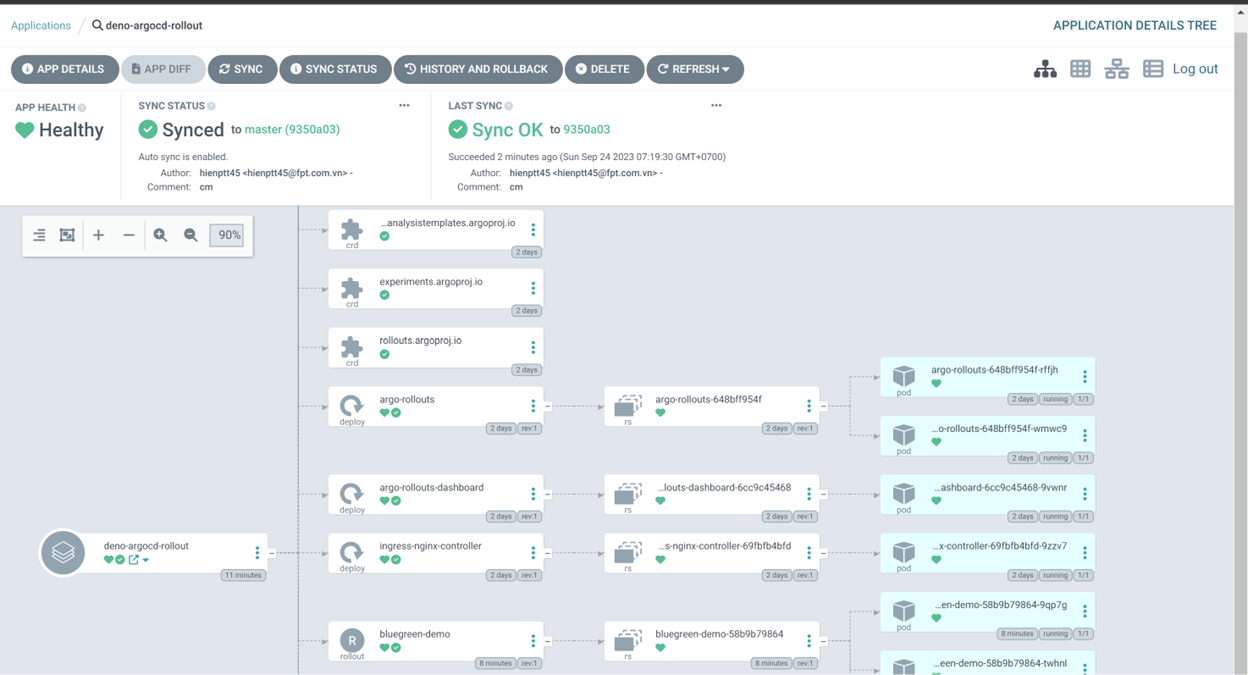Click the fit-to-screen icon in graph toolbar
Image resolution: width=1248 pixels, height=675 pixels.
tap(67, 235)
